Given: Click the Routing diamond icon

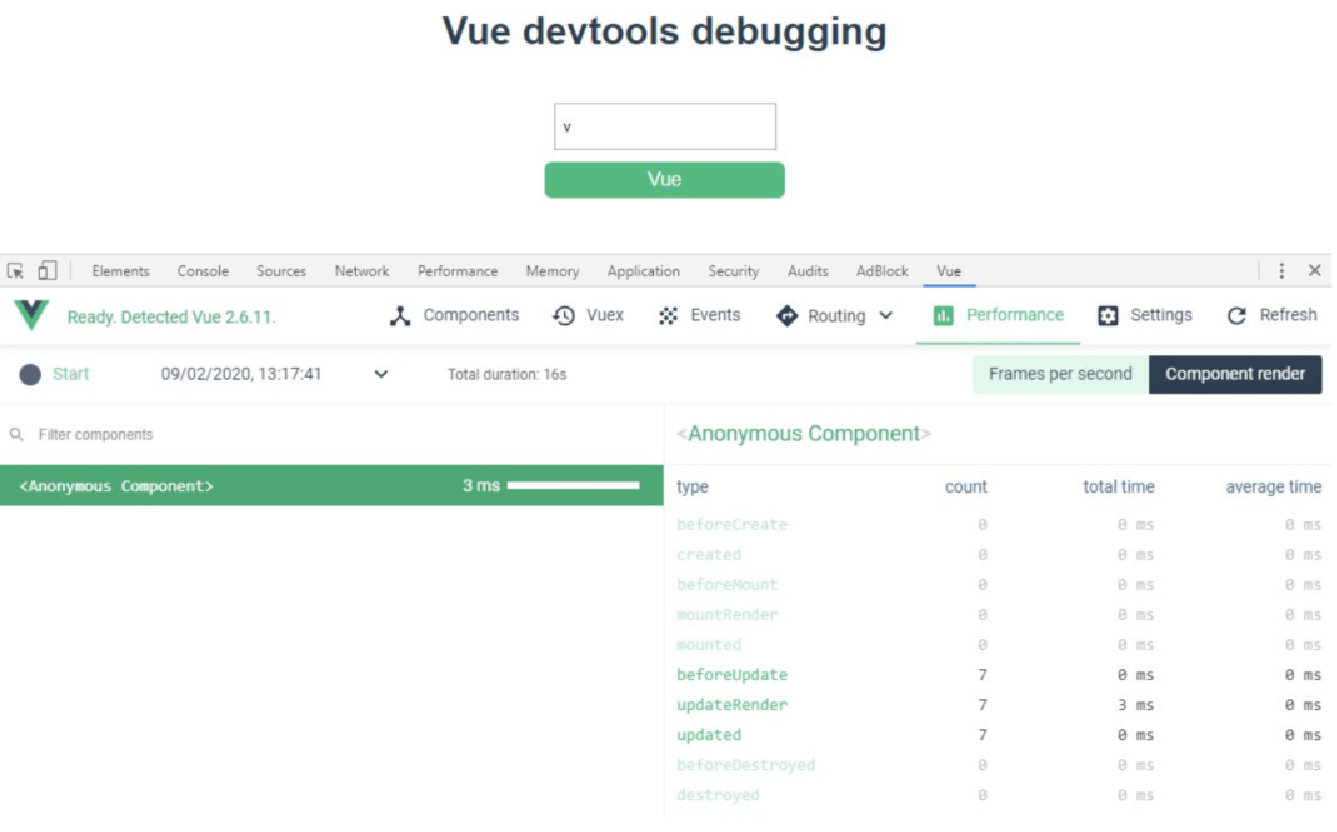Looking at the screenshot, I should [787, 316].
